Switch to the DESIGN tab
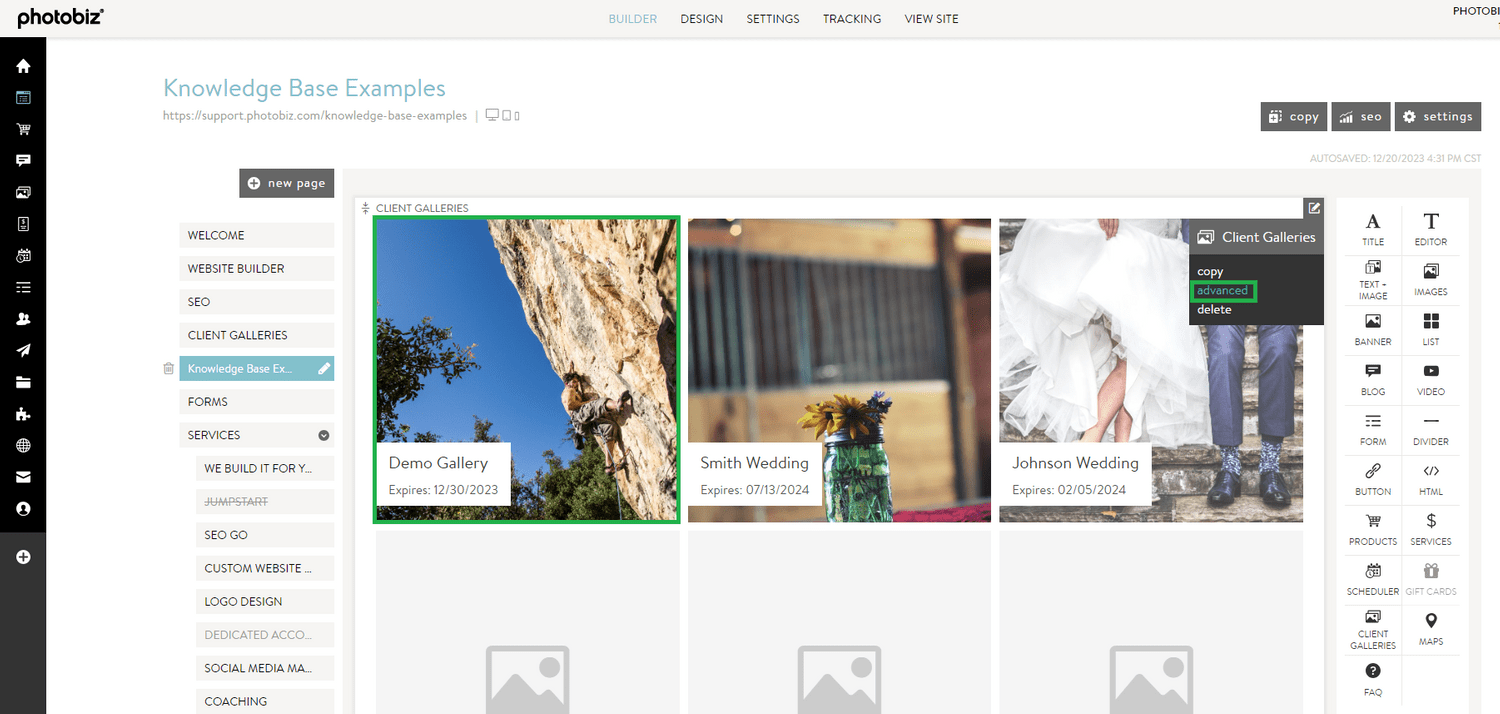The height and width of the screenshot is (714, 1500). (x=701, y=18)
